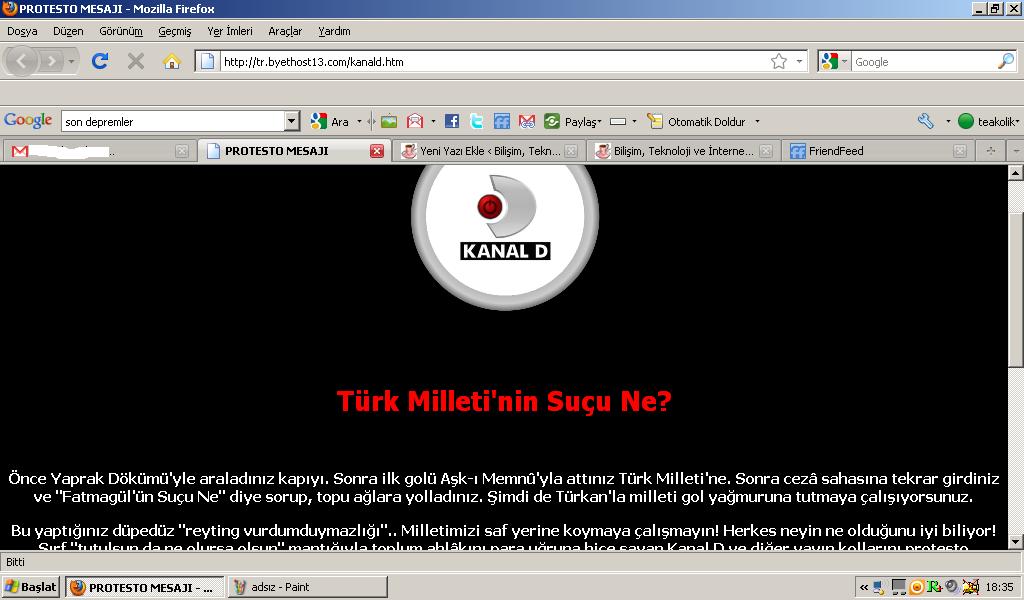This screenshot has width=1024, height=600.
Task: Open the list-all-tabs dropdown arrow
Action: pyautogui.click(x=1016, y=151)
